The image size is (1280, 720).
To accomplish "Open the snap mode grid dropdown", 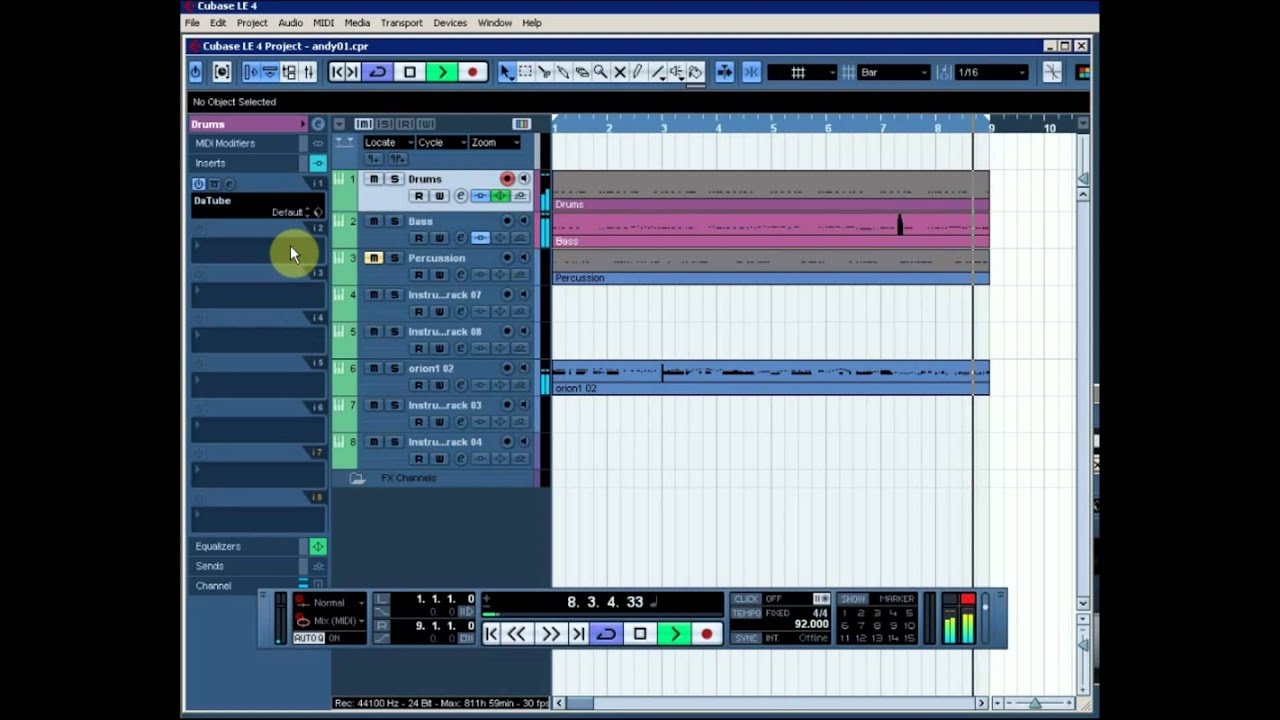I will coord(801,72).
